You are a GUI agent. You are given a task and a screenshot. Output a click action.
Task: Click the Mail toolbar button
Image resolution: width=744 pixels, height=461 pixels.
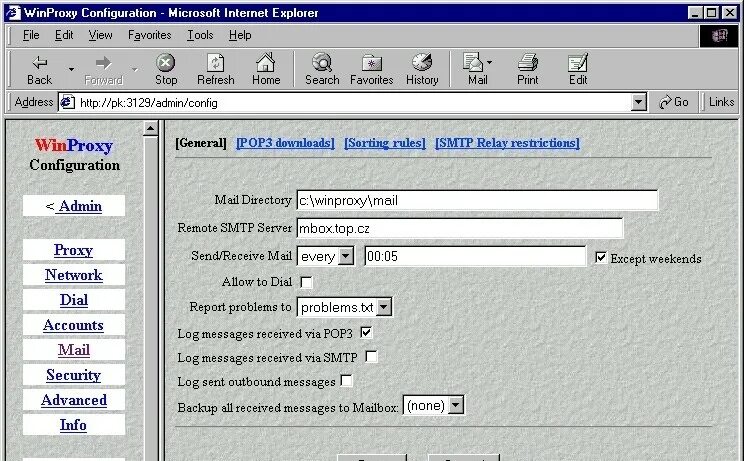coord(477,69)
